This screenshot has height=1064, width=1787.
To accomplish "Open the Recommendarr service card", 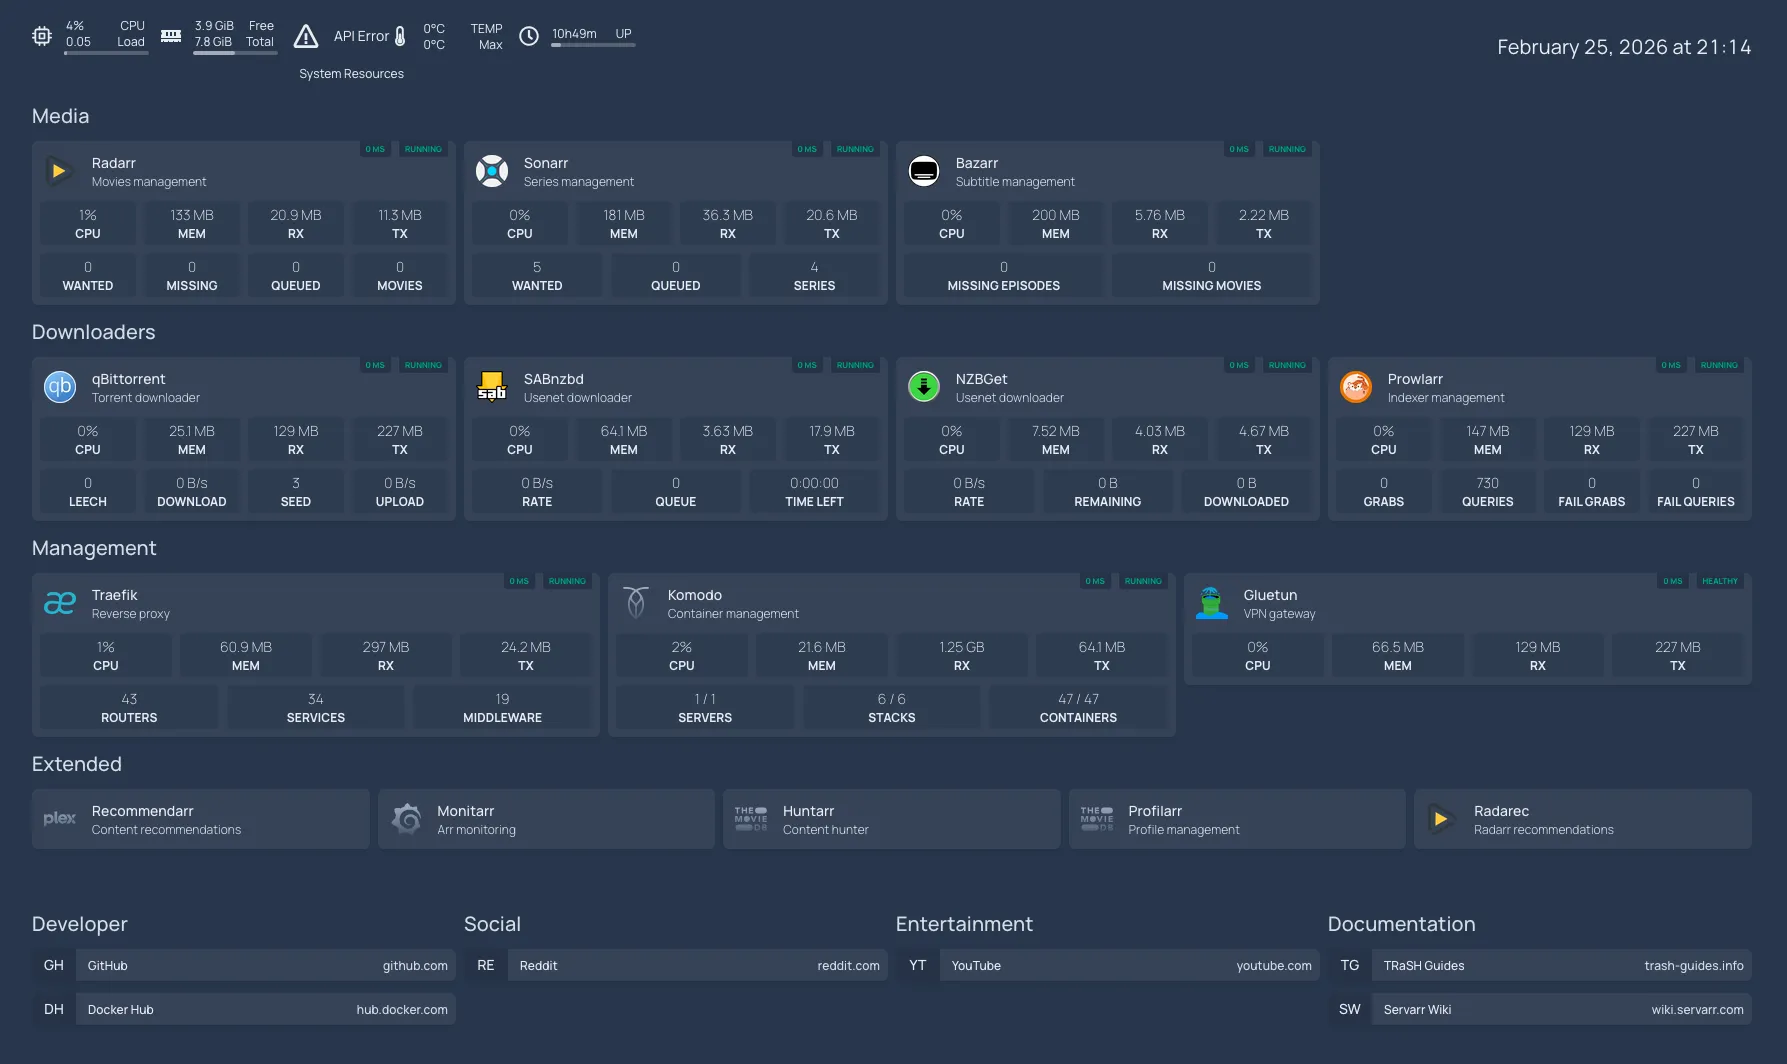I will click(x=200, y=819).
